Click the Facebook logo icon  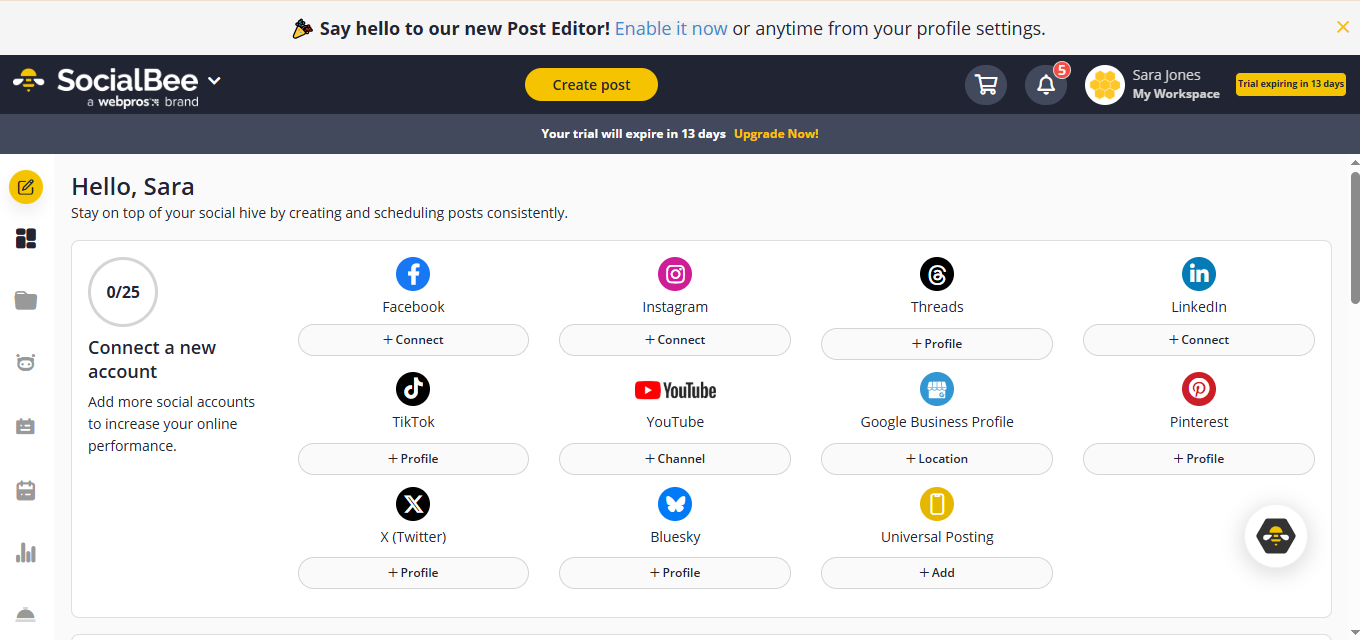tap(413, 274)
